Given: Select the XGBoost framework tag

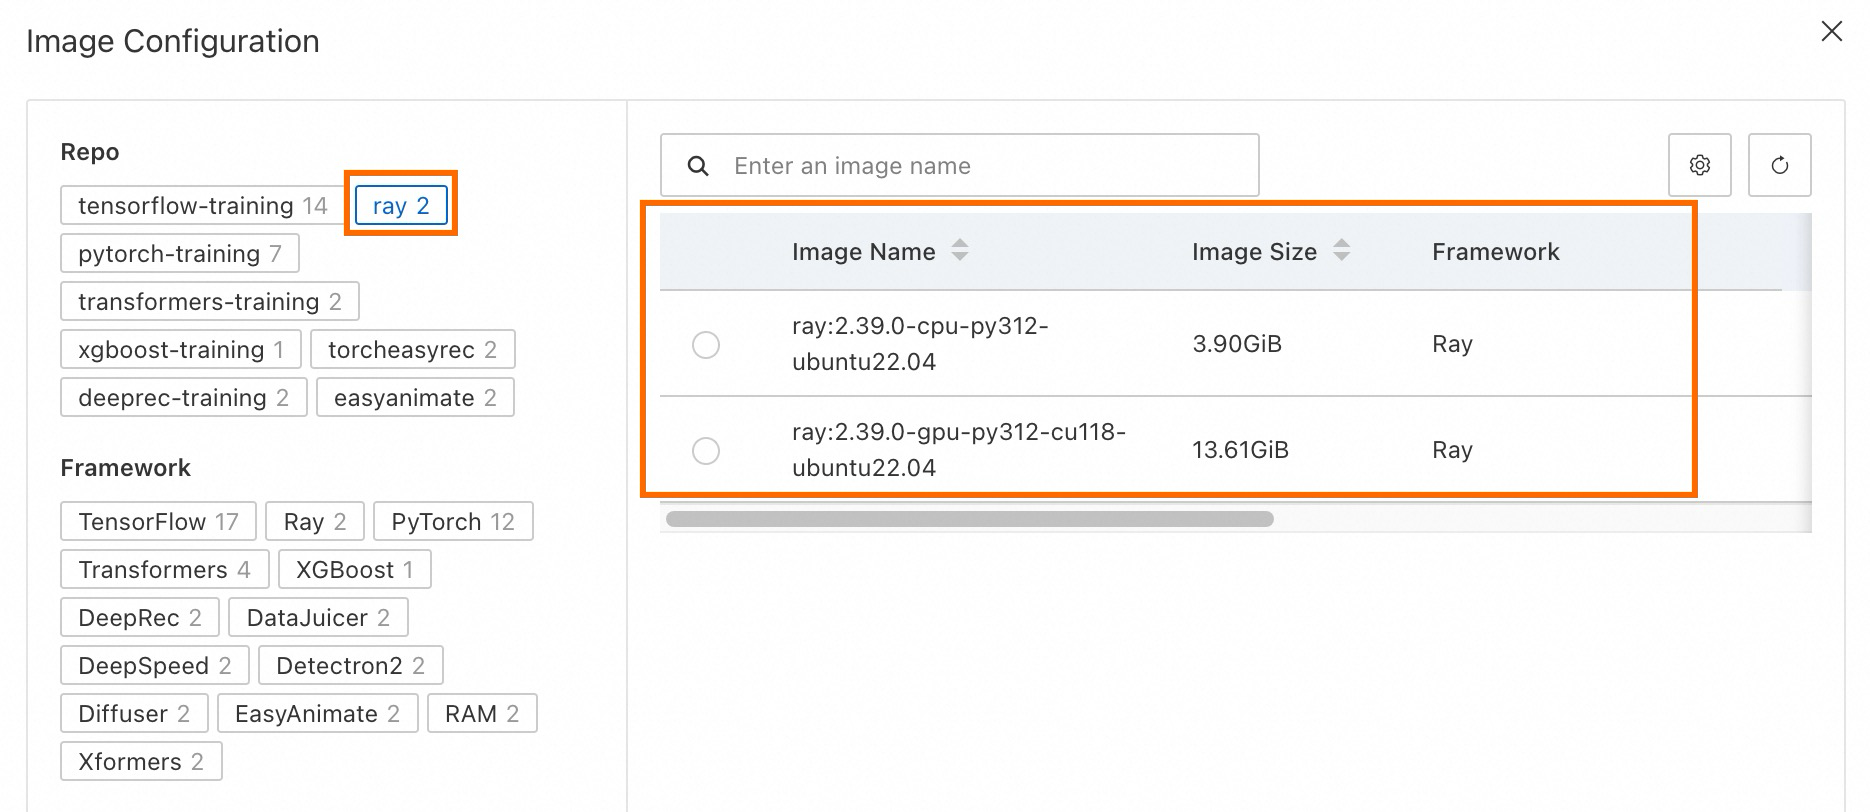Looking at the screenshot, I should pos(354,570).
